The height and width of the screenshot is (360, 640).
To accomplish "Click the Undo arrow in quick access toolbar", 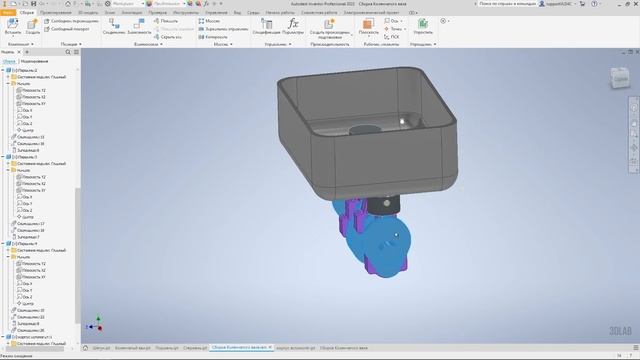I will pos(42,4).
